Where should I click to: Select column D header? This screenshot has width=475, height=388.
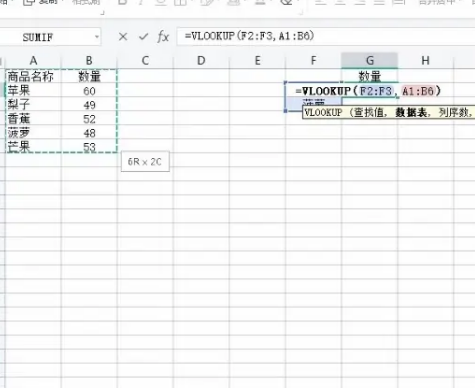(x=201, y=61)
